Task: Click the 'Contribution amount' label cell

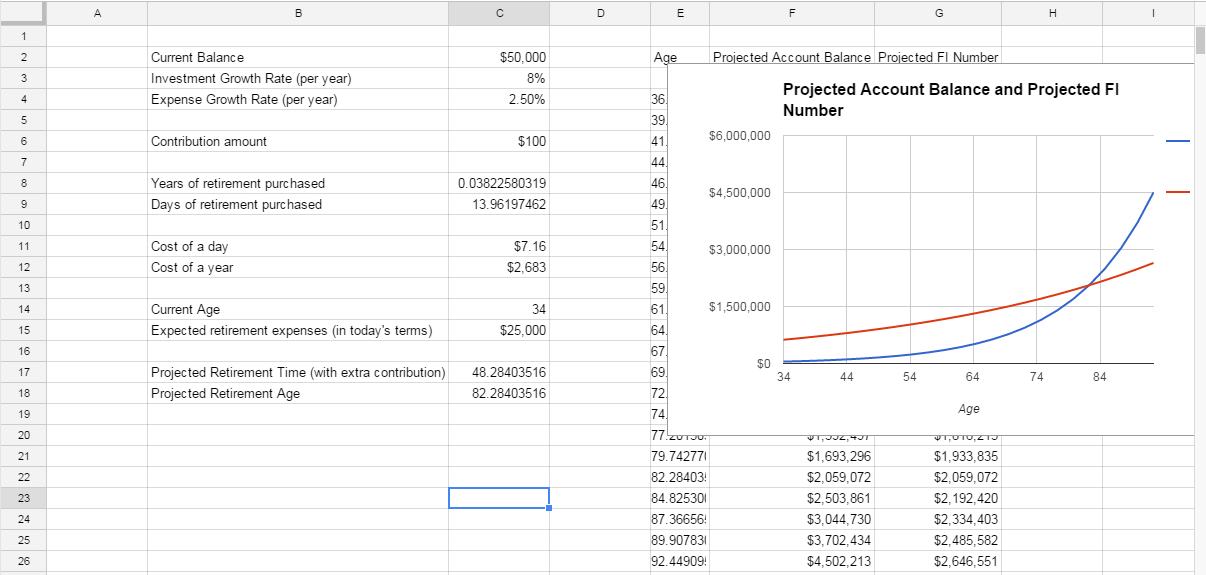Action: 298,141
